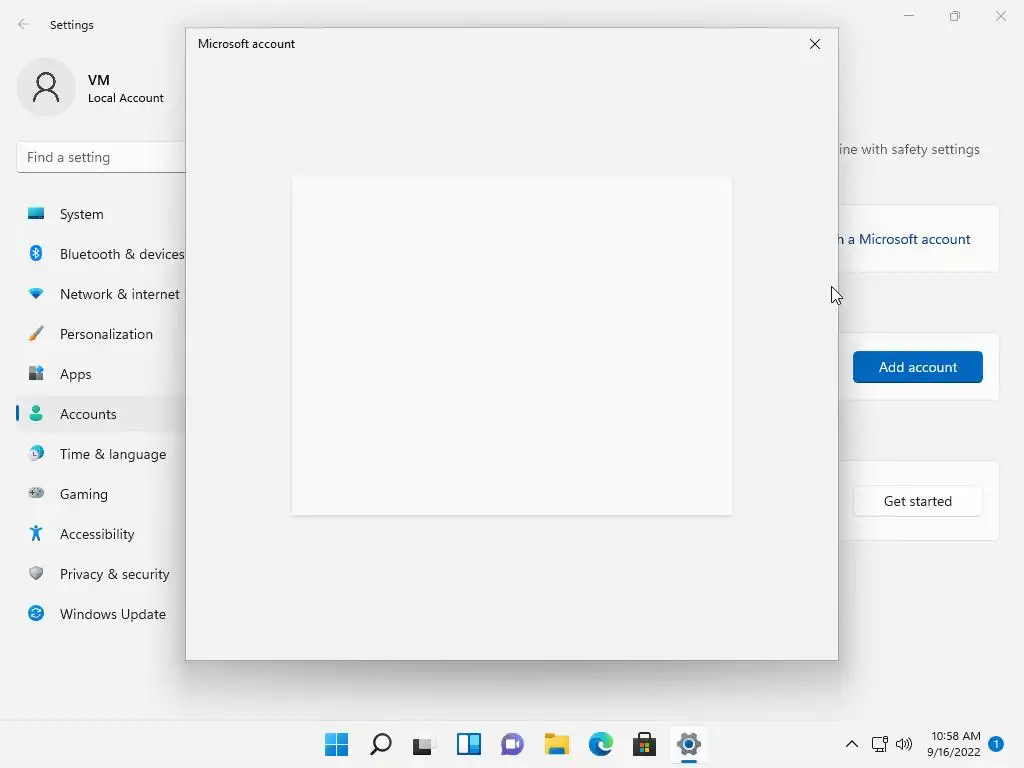Click the Get started button
Screen dimensions: 1024x768
918,501
